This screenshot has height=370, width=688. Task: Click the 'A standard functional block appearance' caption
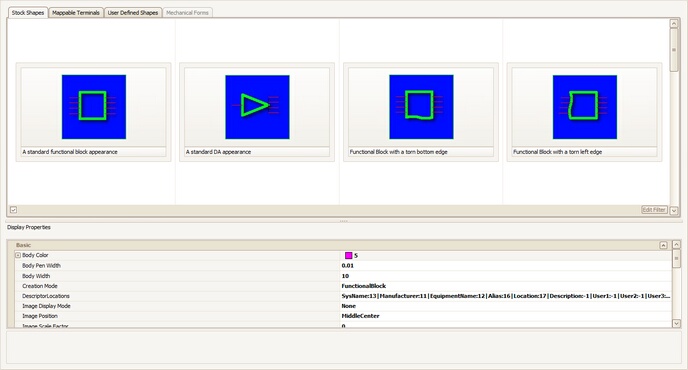(x=70, y=152)
